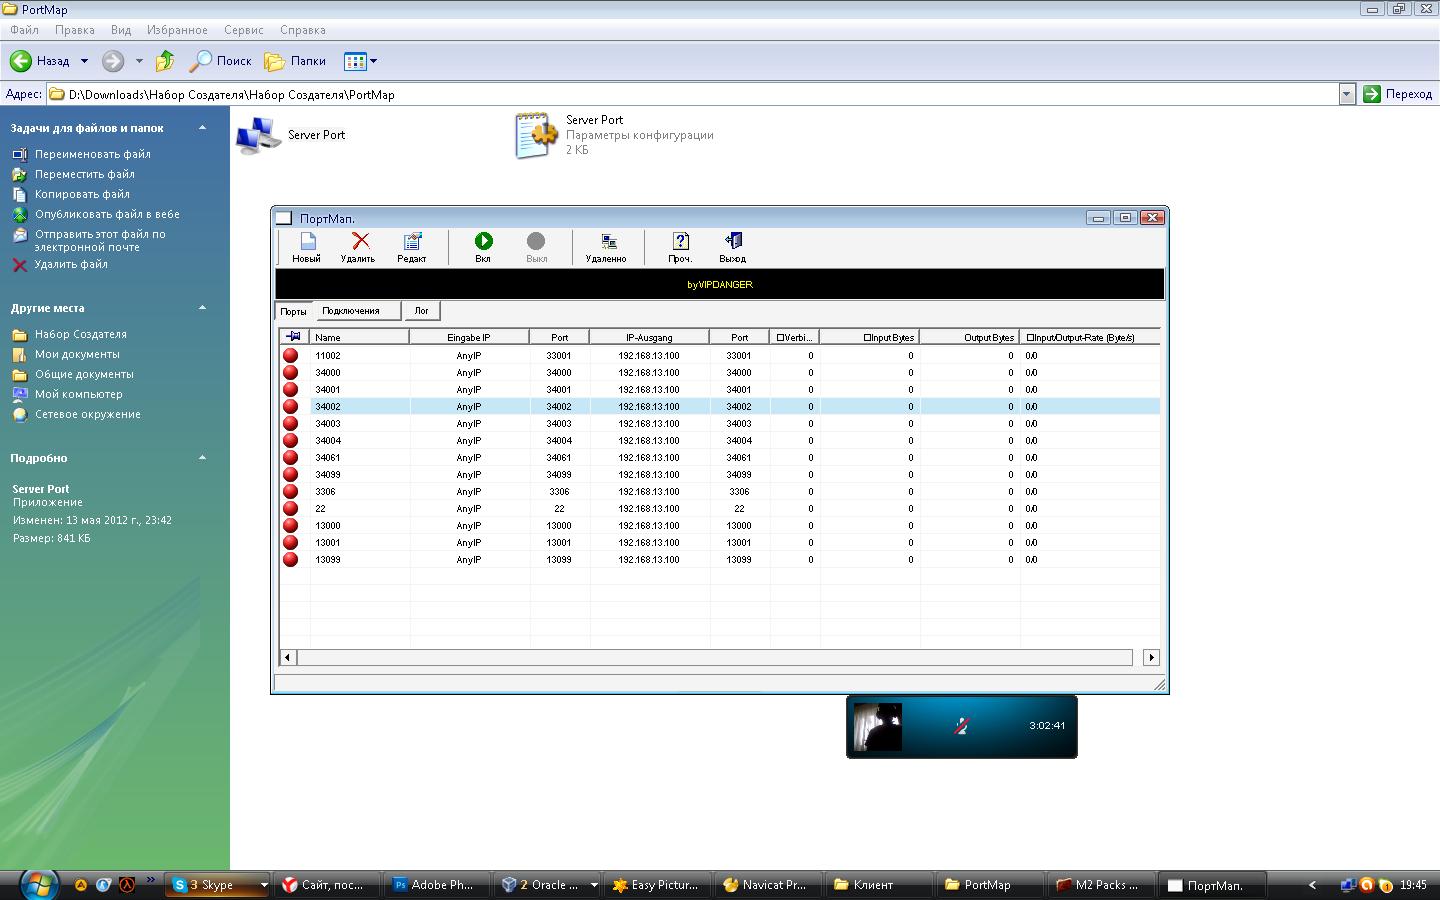This screenshot has height=900, width=1440.
Task: Toggle the Input Bytes column checkbox
Action: [868, 338]
